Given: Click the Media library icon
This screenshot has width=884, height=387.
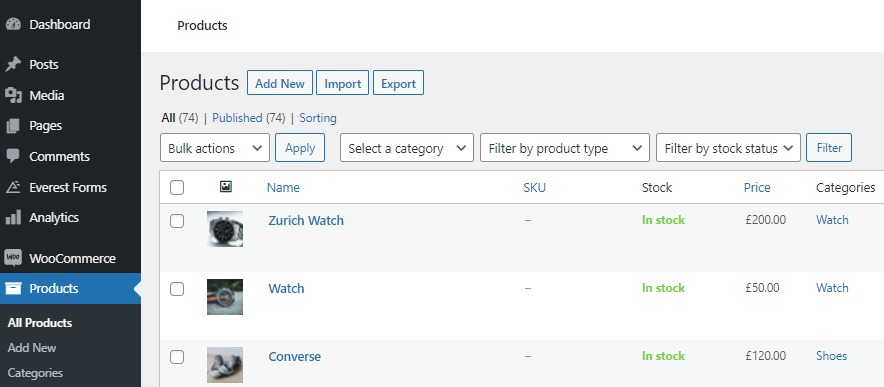Looking at the screenshot, I should [13, 95].
